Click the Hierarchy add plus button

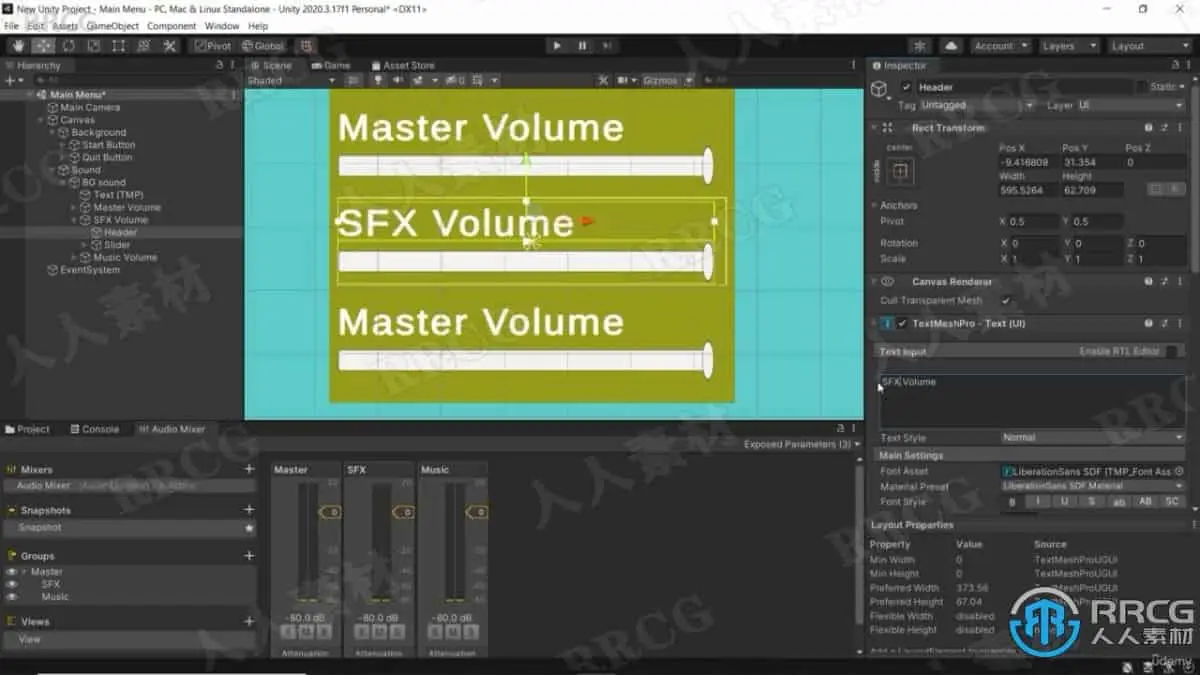coord(12,80)
